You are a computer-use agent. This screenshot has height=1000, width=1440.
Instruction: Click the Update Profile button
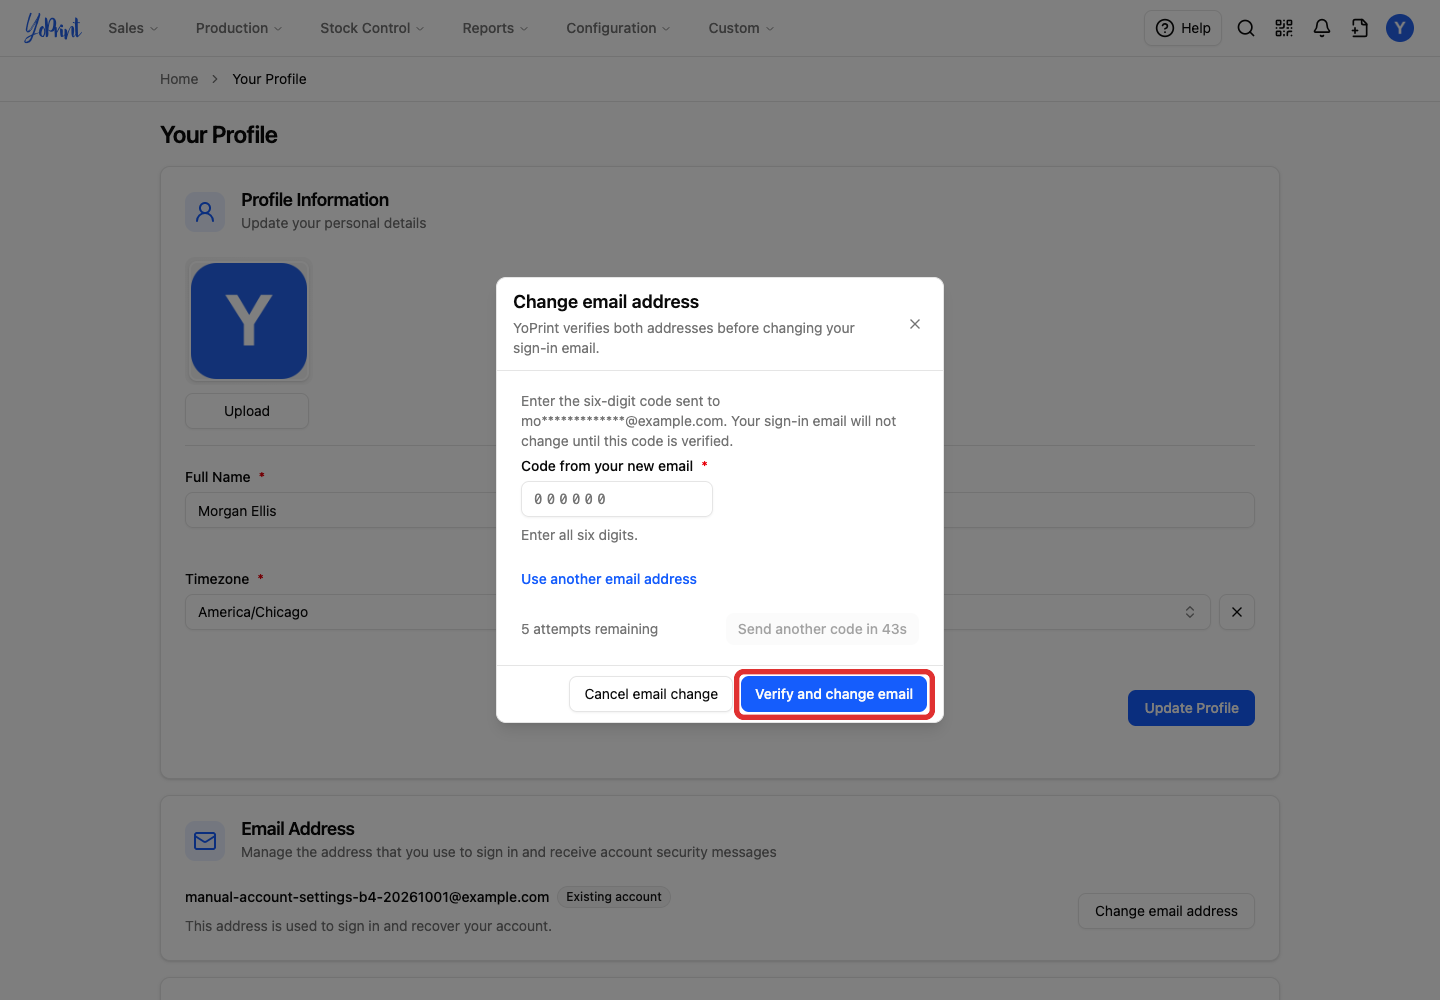1191,708
